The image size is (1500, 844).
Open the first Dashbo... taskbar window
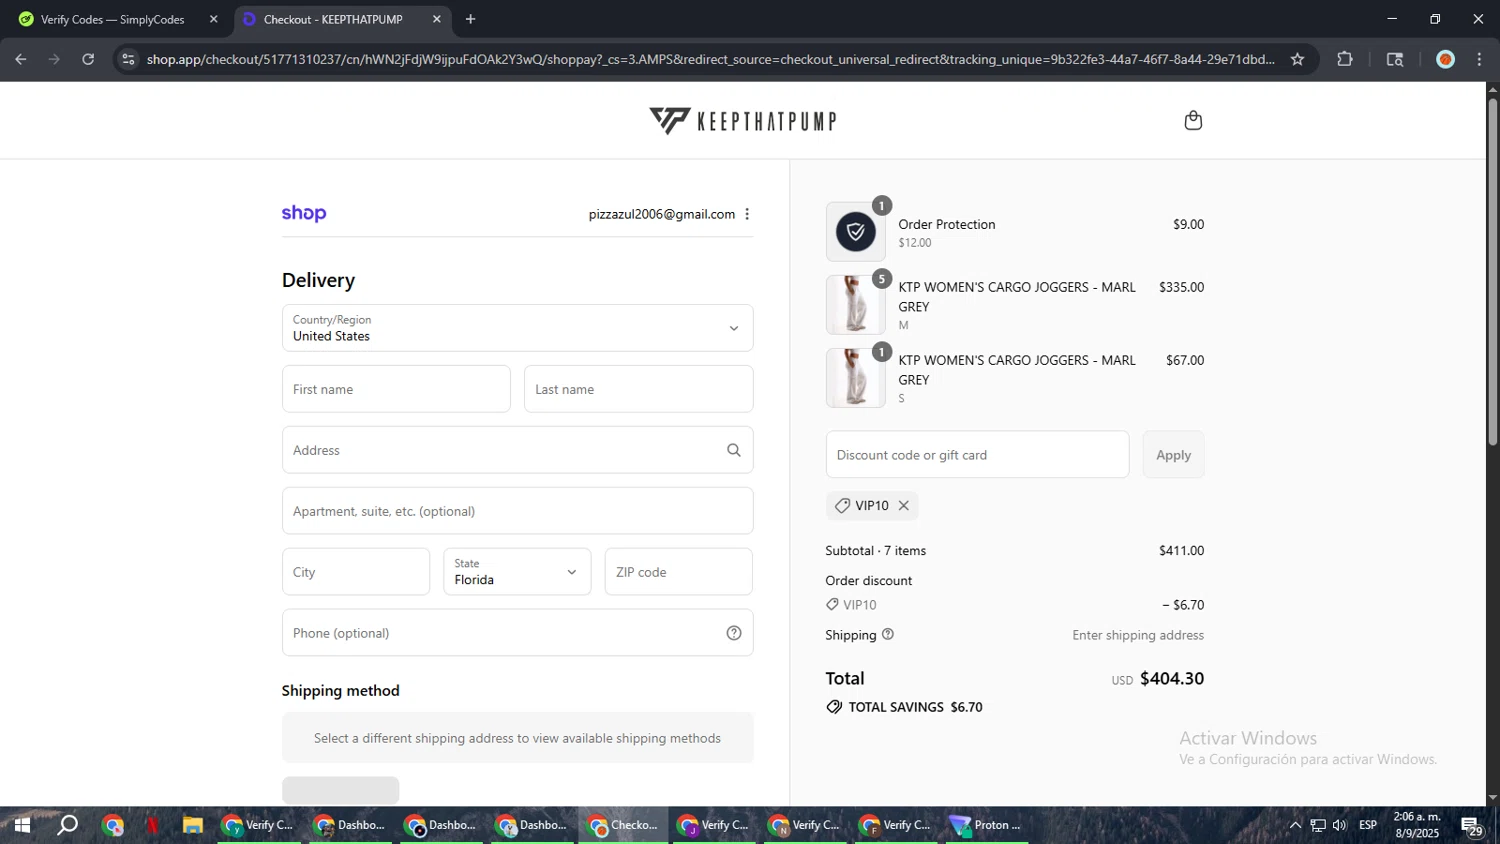point(349,825)
